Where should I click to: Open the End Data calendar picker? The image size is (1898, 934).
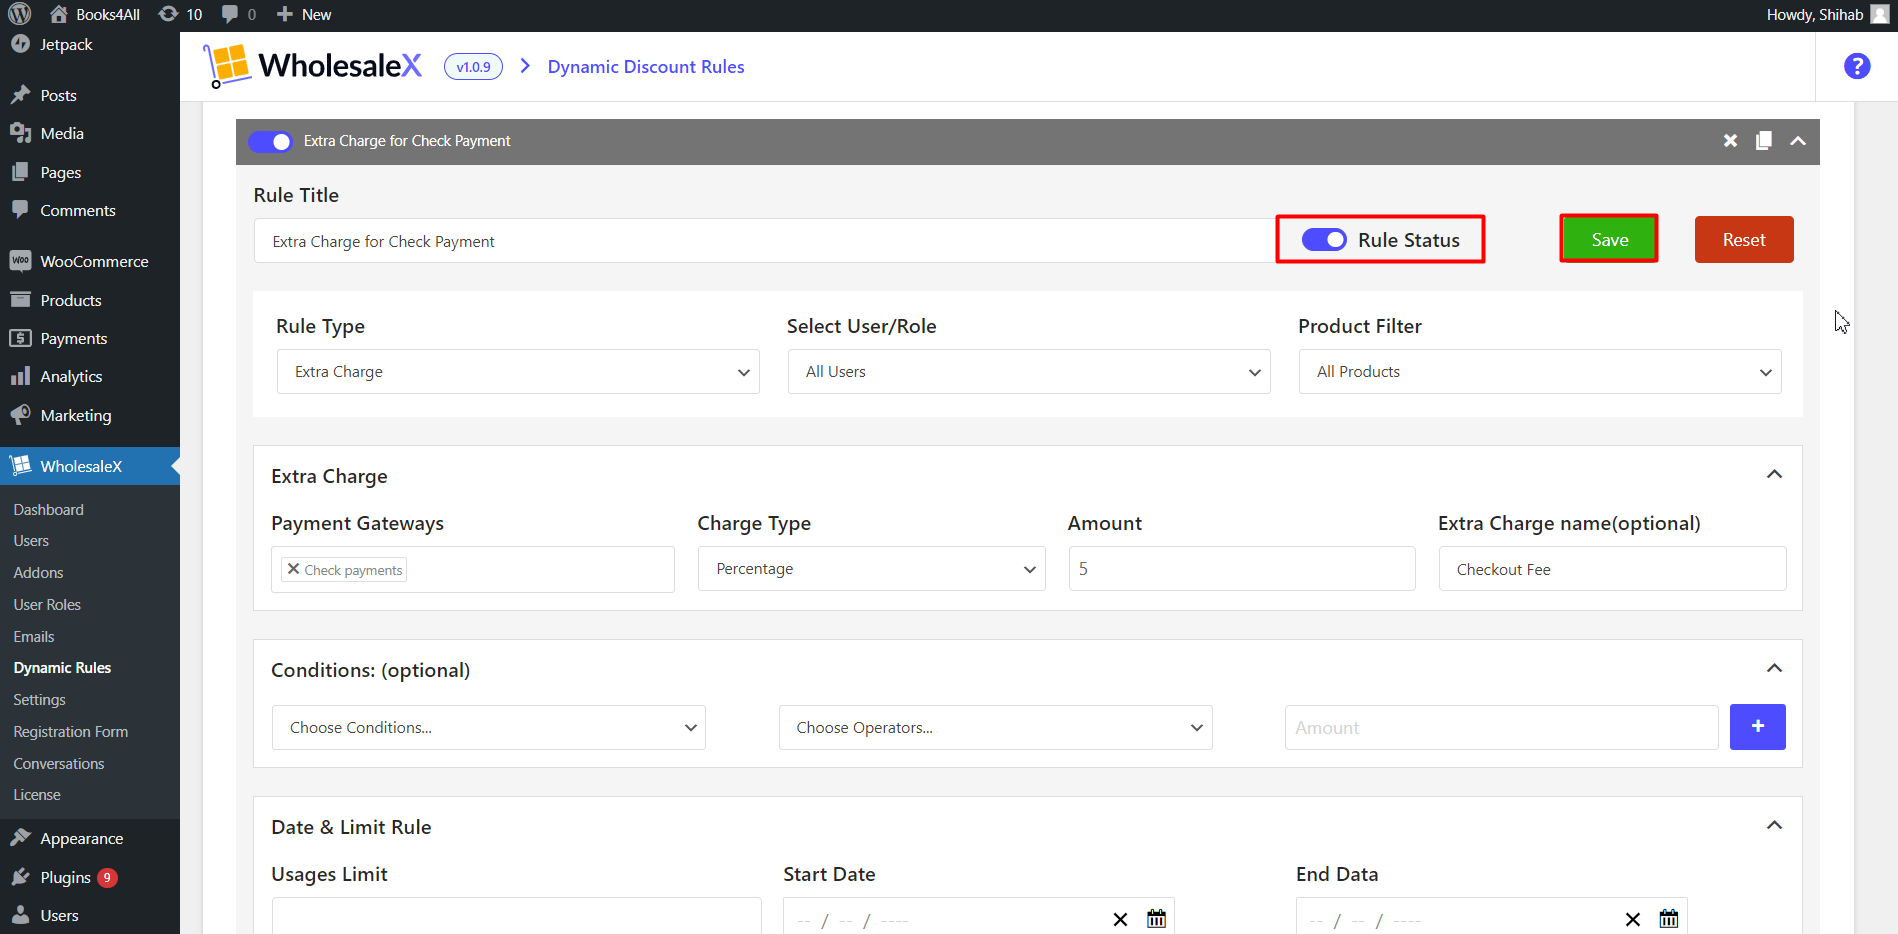tap(1668, 918)
